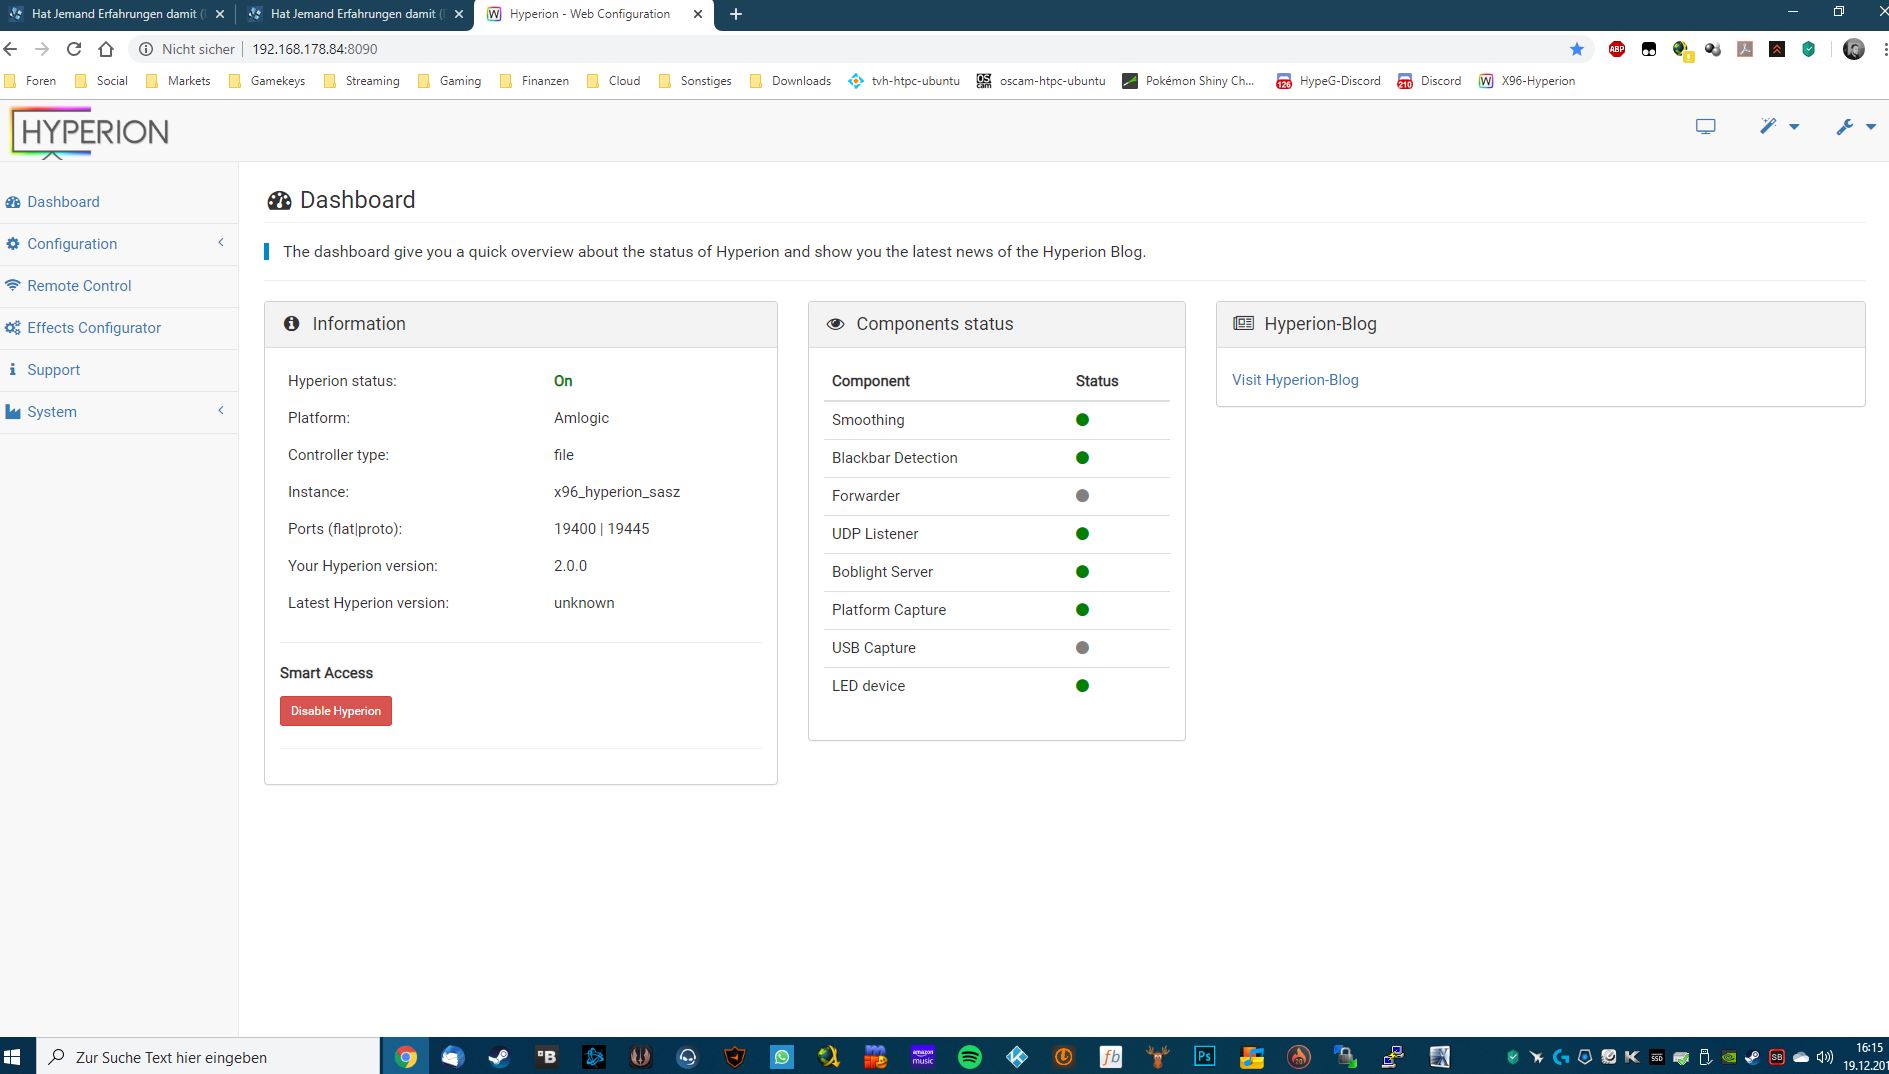Open Photoshop from the taskbar
The height and width of the screenshot is (1074, 1889).
click(x=1205, y=1057)
